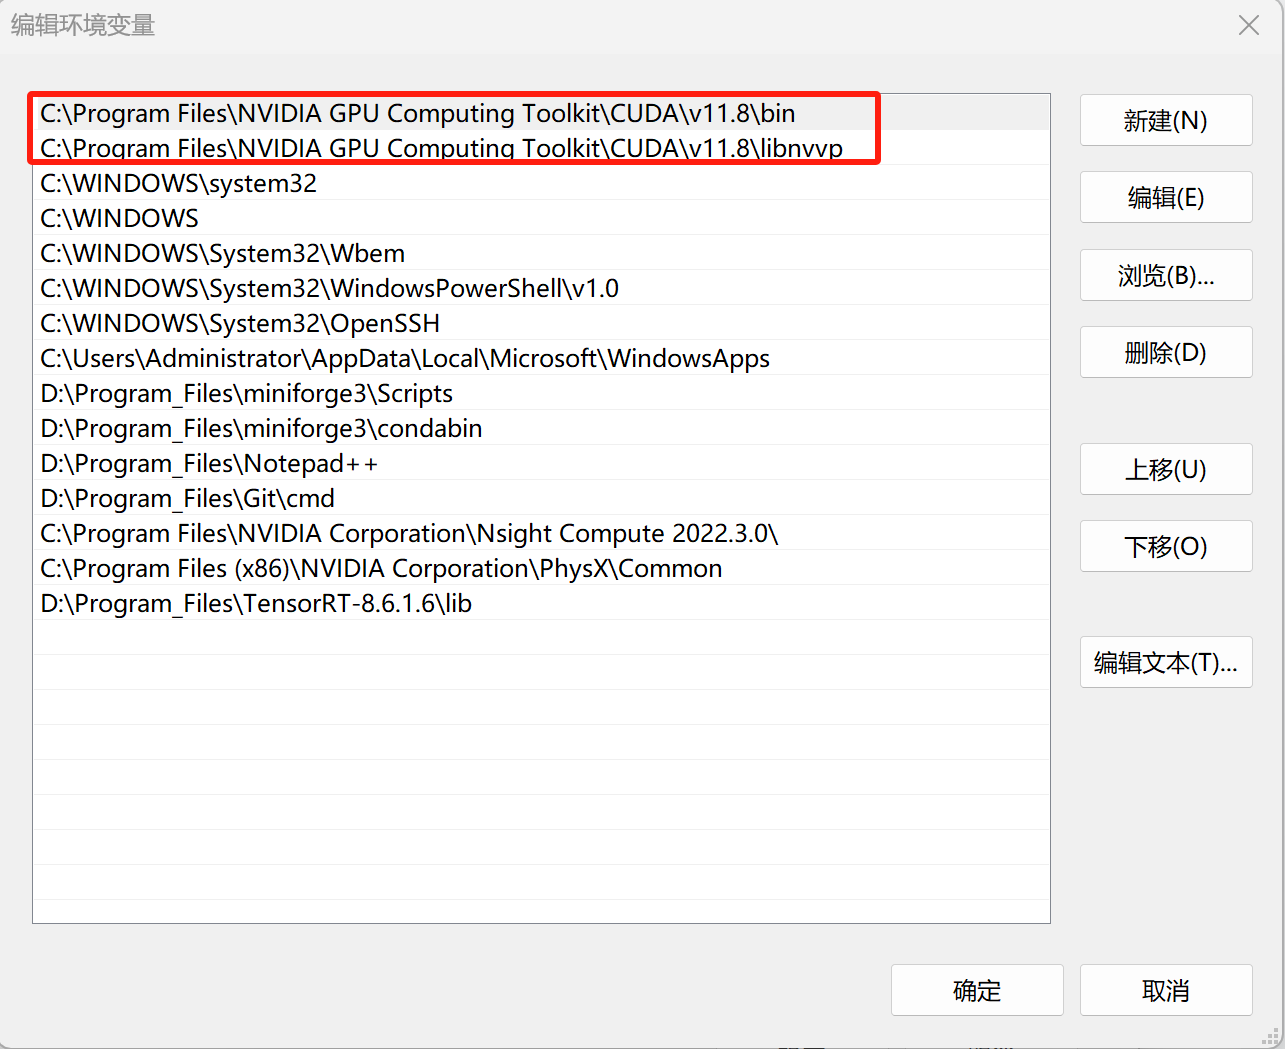The width and height of the screenshot is (1285, 1049).
Task: Cancel the dialog with 取消
Action: [x=1166, y=990]
